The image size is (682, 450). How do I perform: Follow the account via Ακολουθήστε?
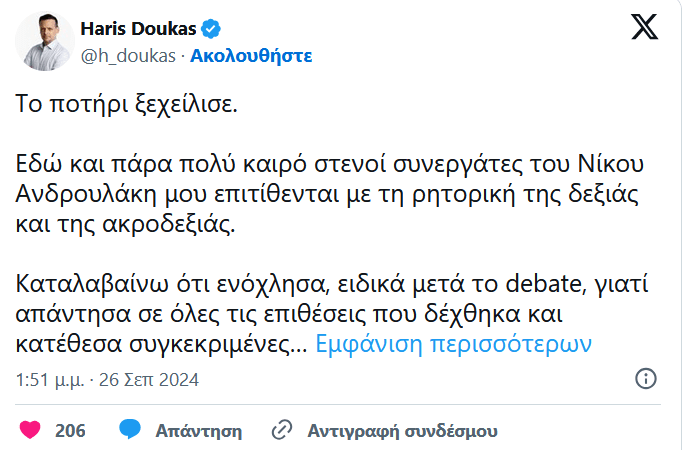click(x=251, y=54)
